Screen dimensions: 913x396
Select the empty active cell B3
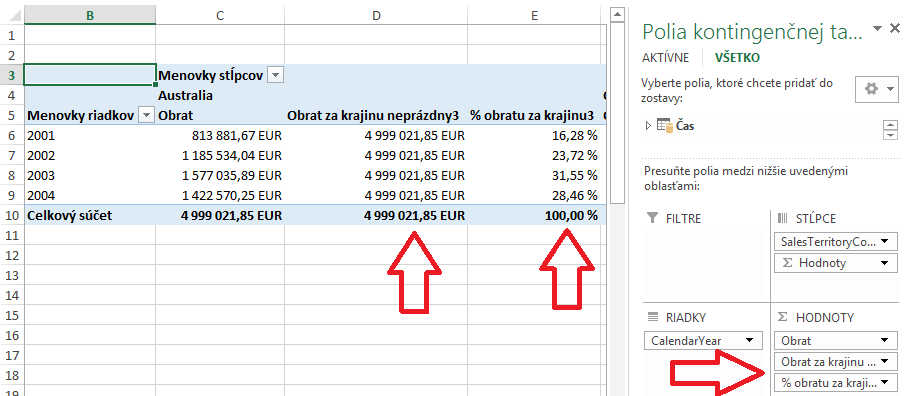tap(90, 75)
